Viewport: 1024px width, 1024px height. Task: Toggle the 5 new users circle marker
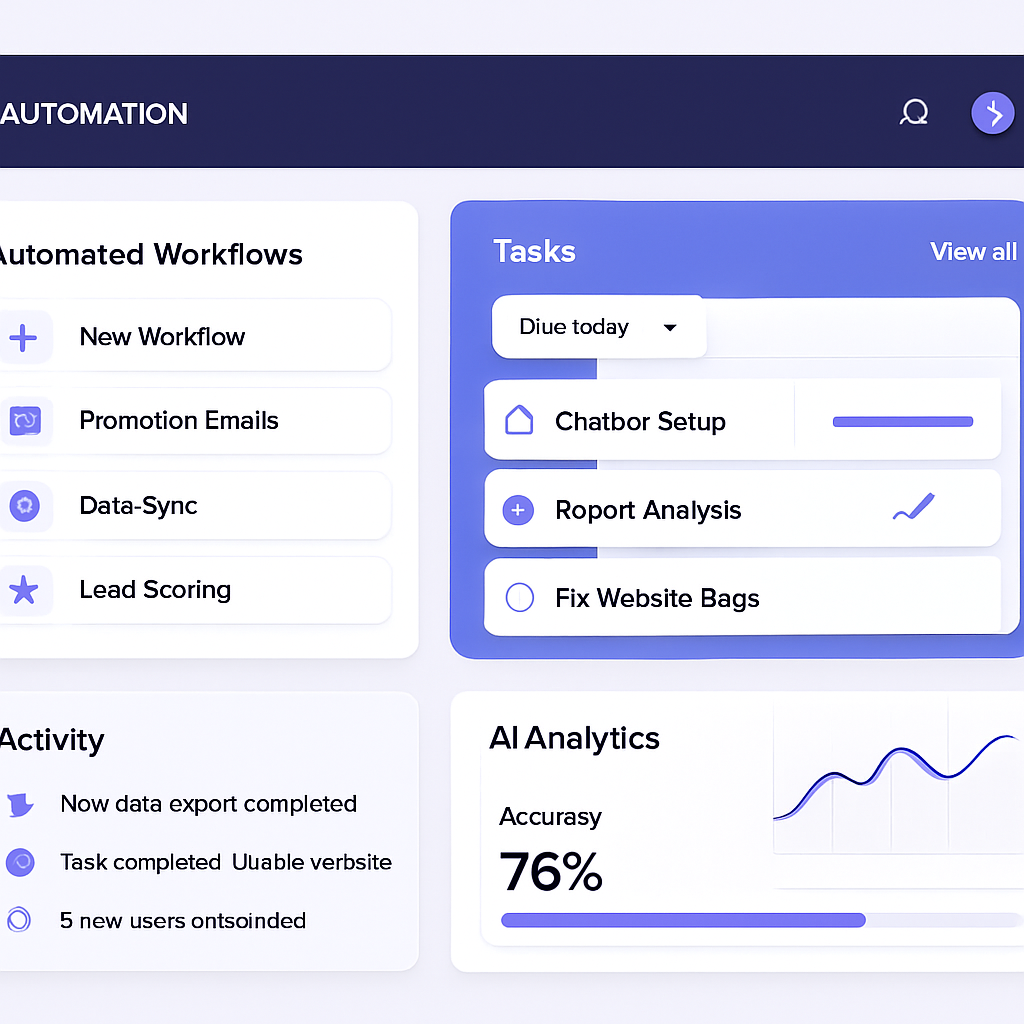[x=19, y=920]
